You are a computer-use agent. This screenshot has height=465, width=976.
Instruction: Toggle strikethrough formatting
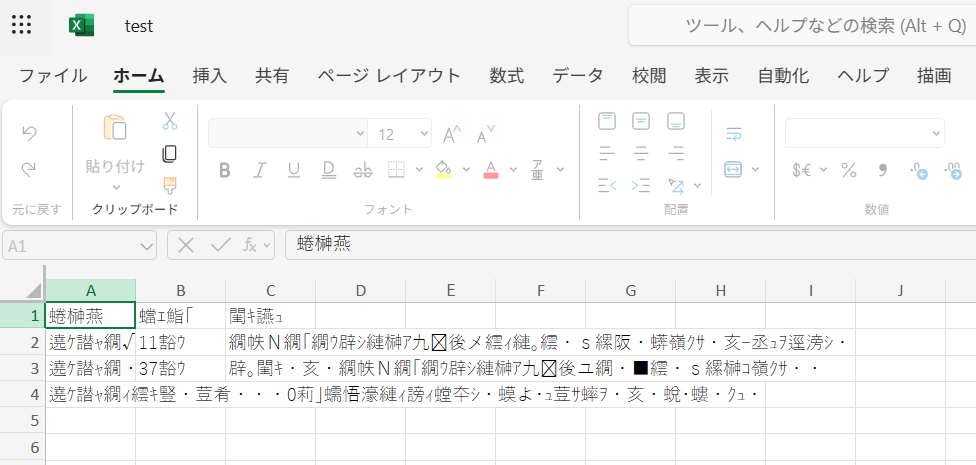point(363,170)
